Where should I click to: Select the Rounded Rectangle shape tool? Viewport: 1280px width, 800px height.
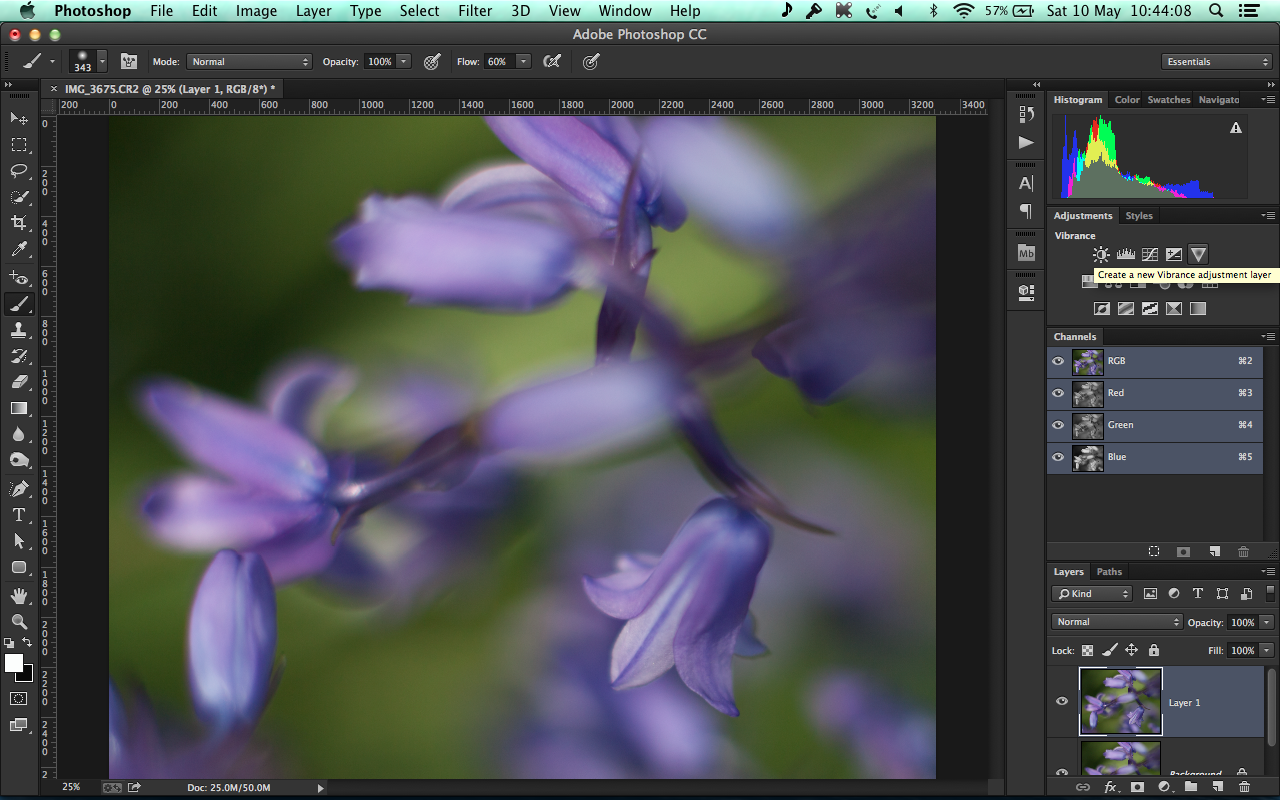tap(19, 567)
